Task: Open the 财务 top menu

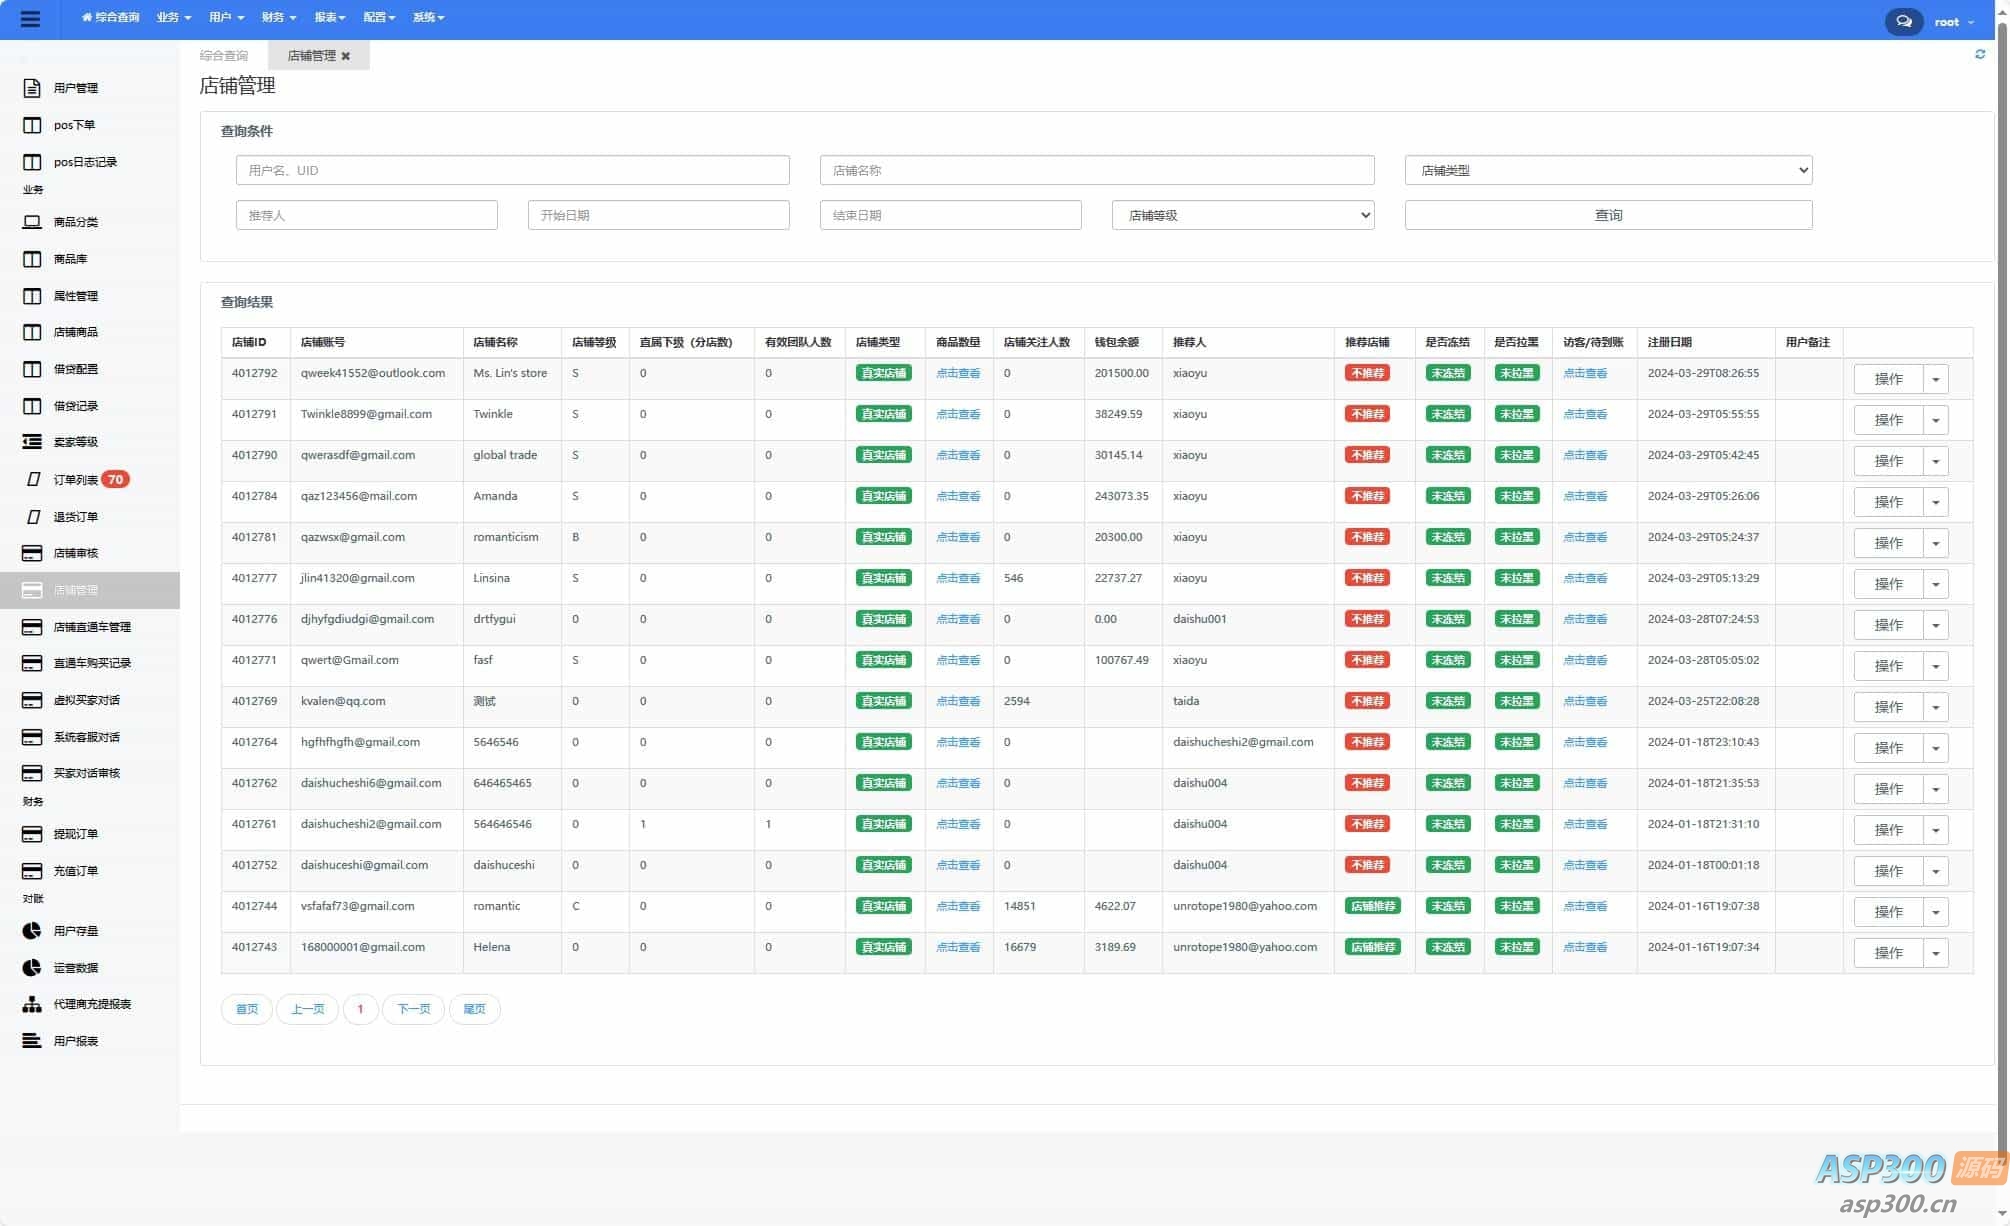Action: [x=278, y=17]
